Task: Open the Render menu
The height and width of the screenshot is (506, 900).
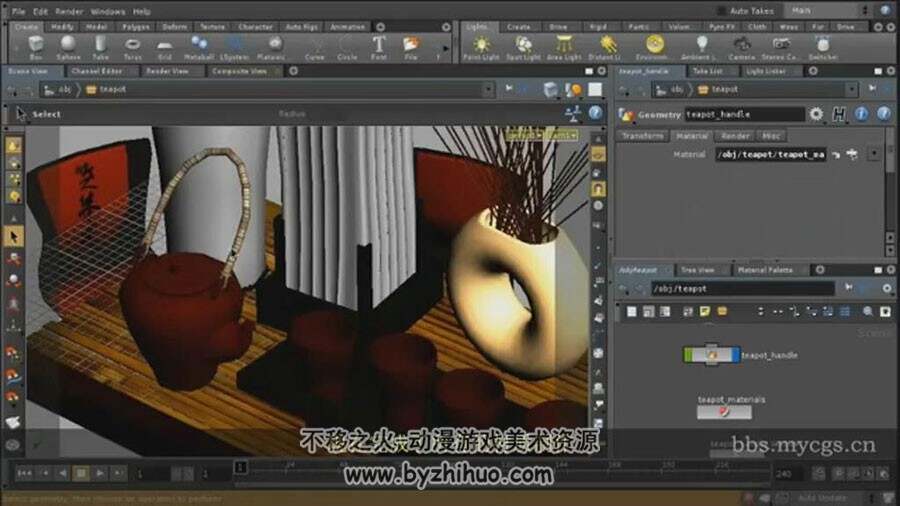Action: [69, 11]
